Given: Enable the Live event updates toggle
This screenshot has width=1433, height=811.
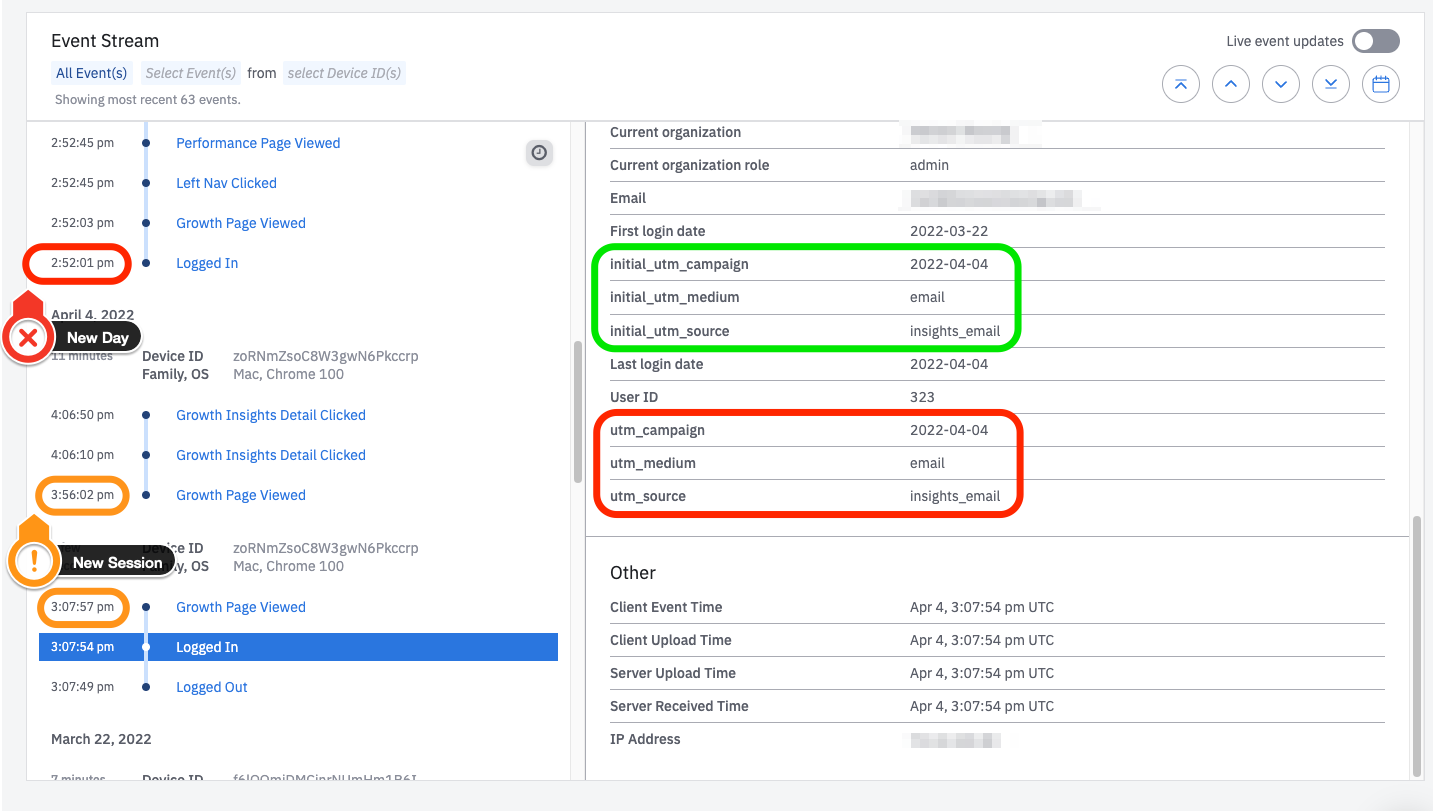Looking at the screenshot, I should (1375, 41).
